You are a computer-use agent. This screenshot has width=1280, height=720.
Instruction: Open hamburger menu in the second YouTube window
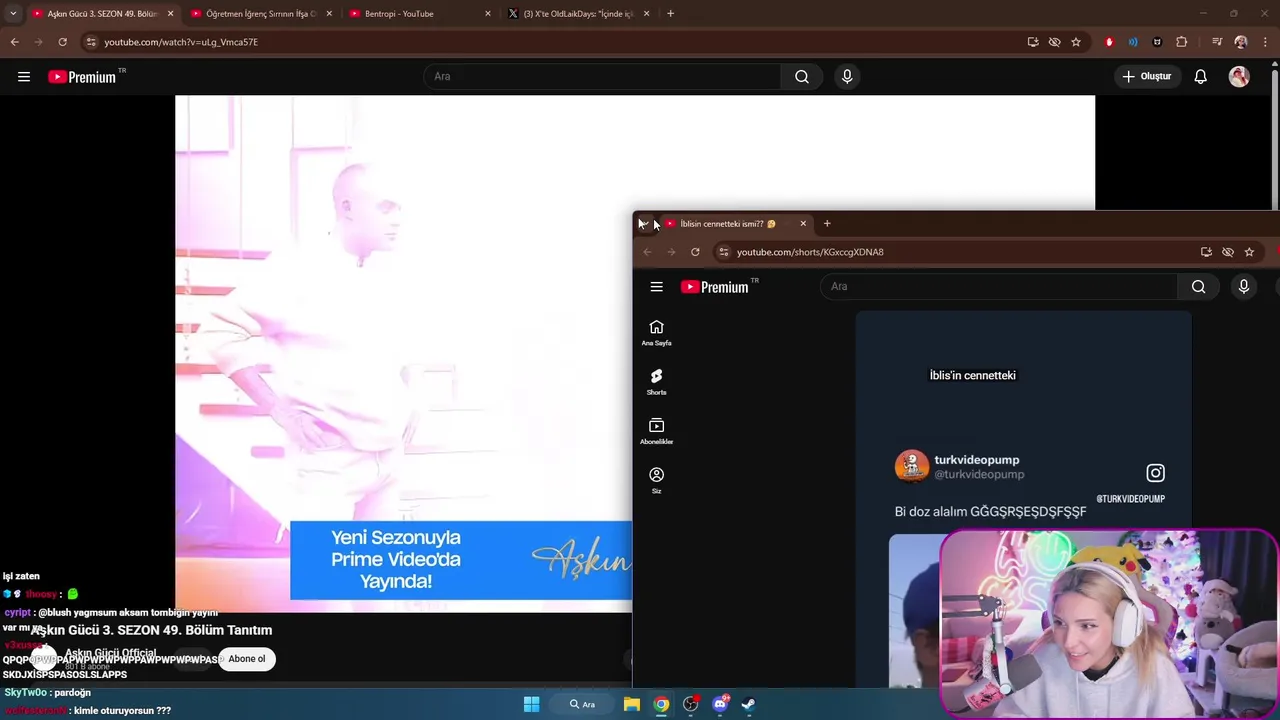(656, 287)
